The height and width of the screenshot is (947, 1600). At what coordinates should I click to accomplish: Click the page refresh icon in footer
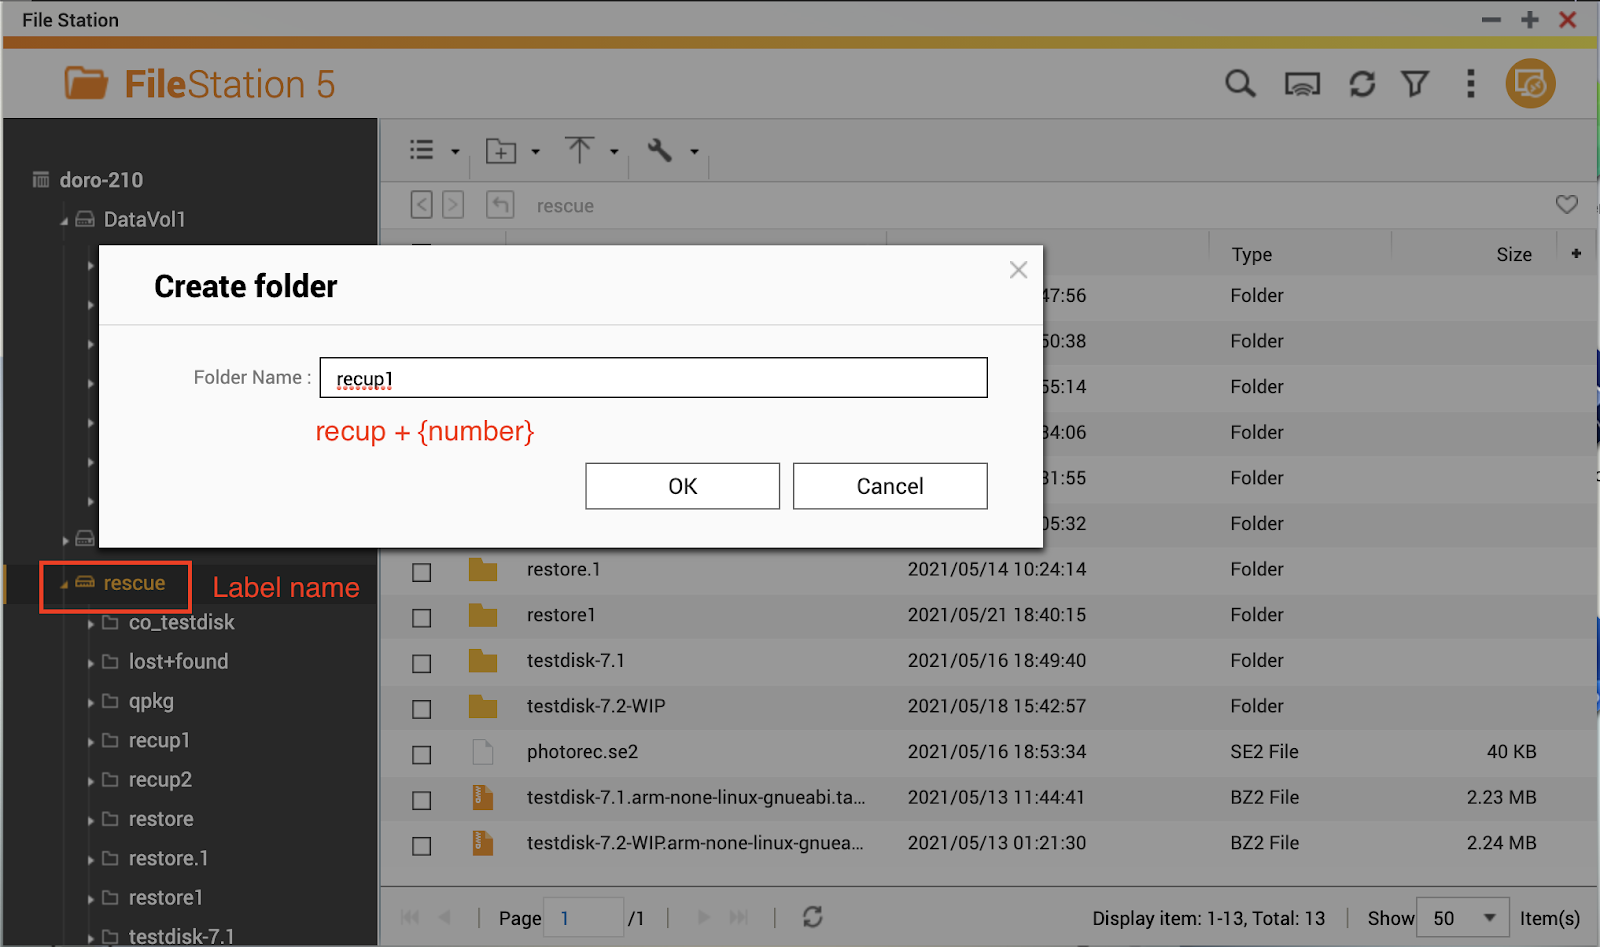[812, 917]
